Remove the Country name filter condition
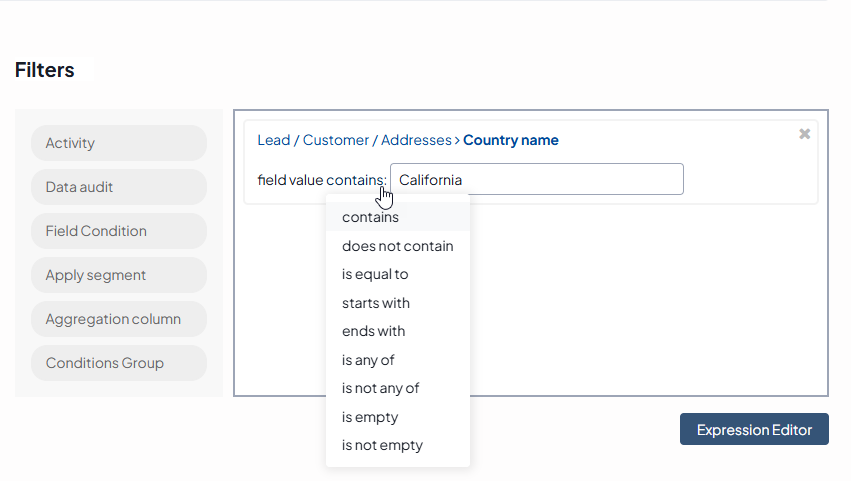 [x=804, y=134]
